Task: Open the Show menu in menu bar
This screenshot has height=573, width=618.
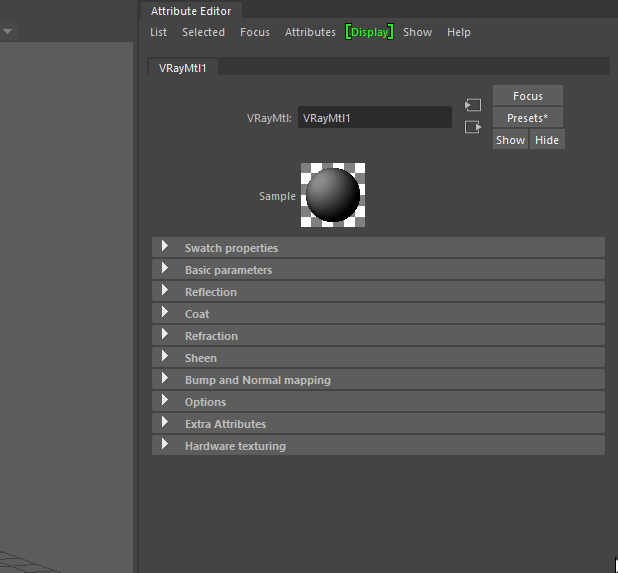Action: click(x=417, y=32)
